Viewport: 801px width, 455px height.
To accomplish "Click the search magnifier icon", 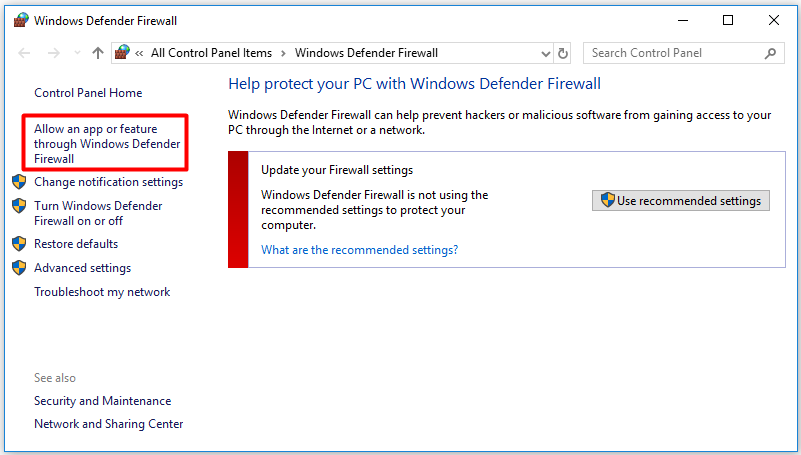I will pyautogui.click(x=770, y=53).
